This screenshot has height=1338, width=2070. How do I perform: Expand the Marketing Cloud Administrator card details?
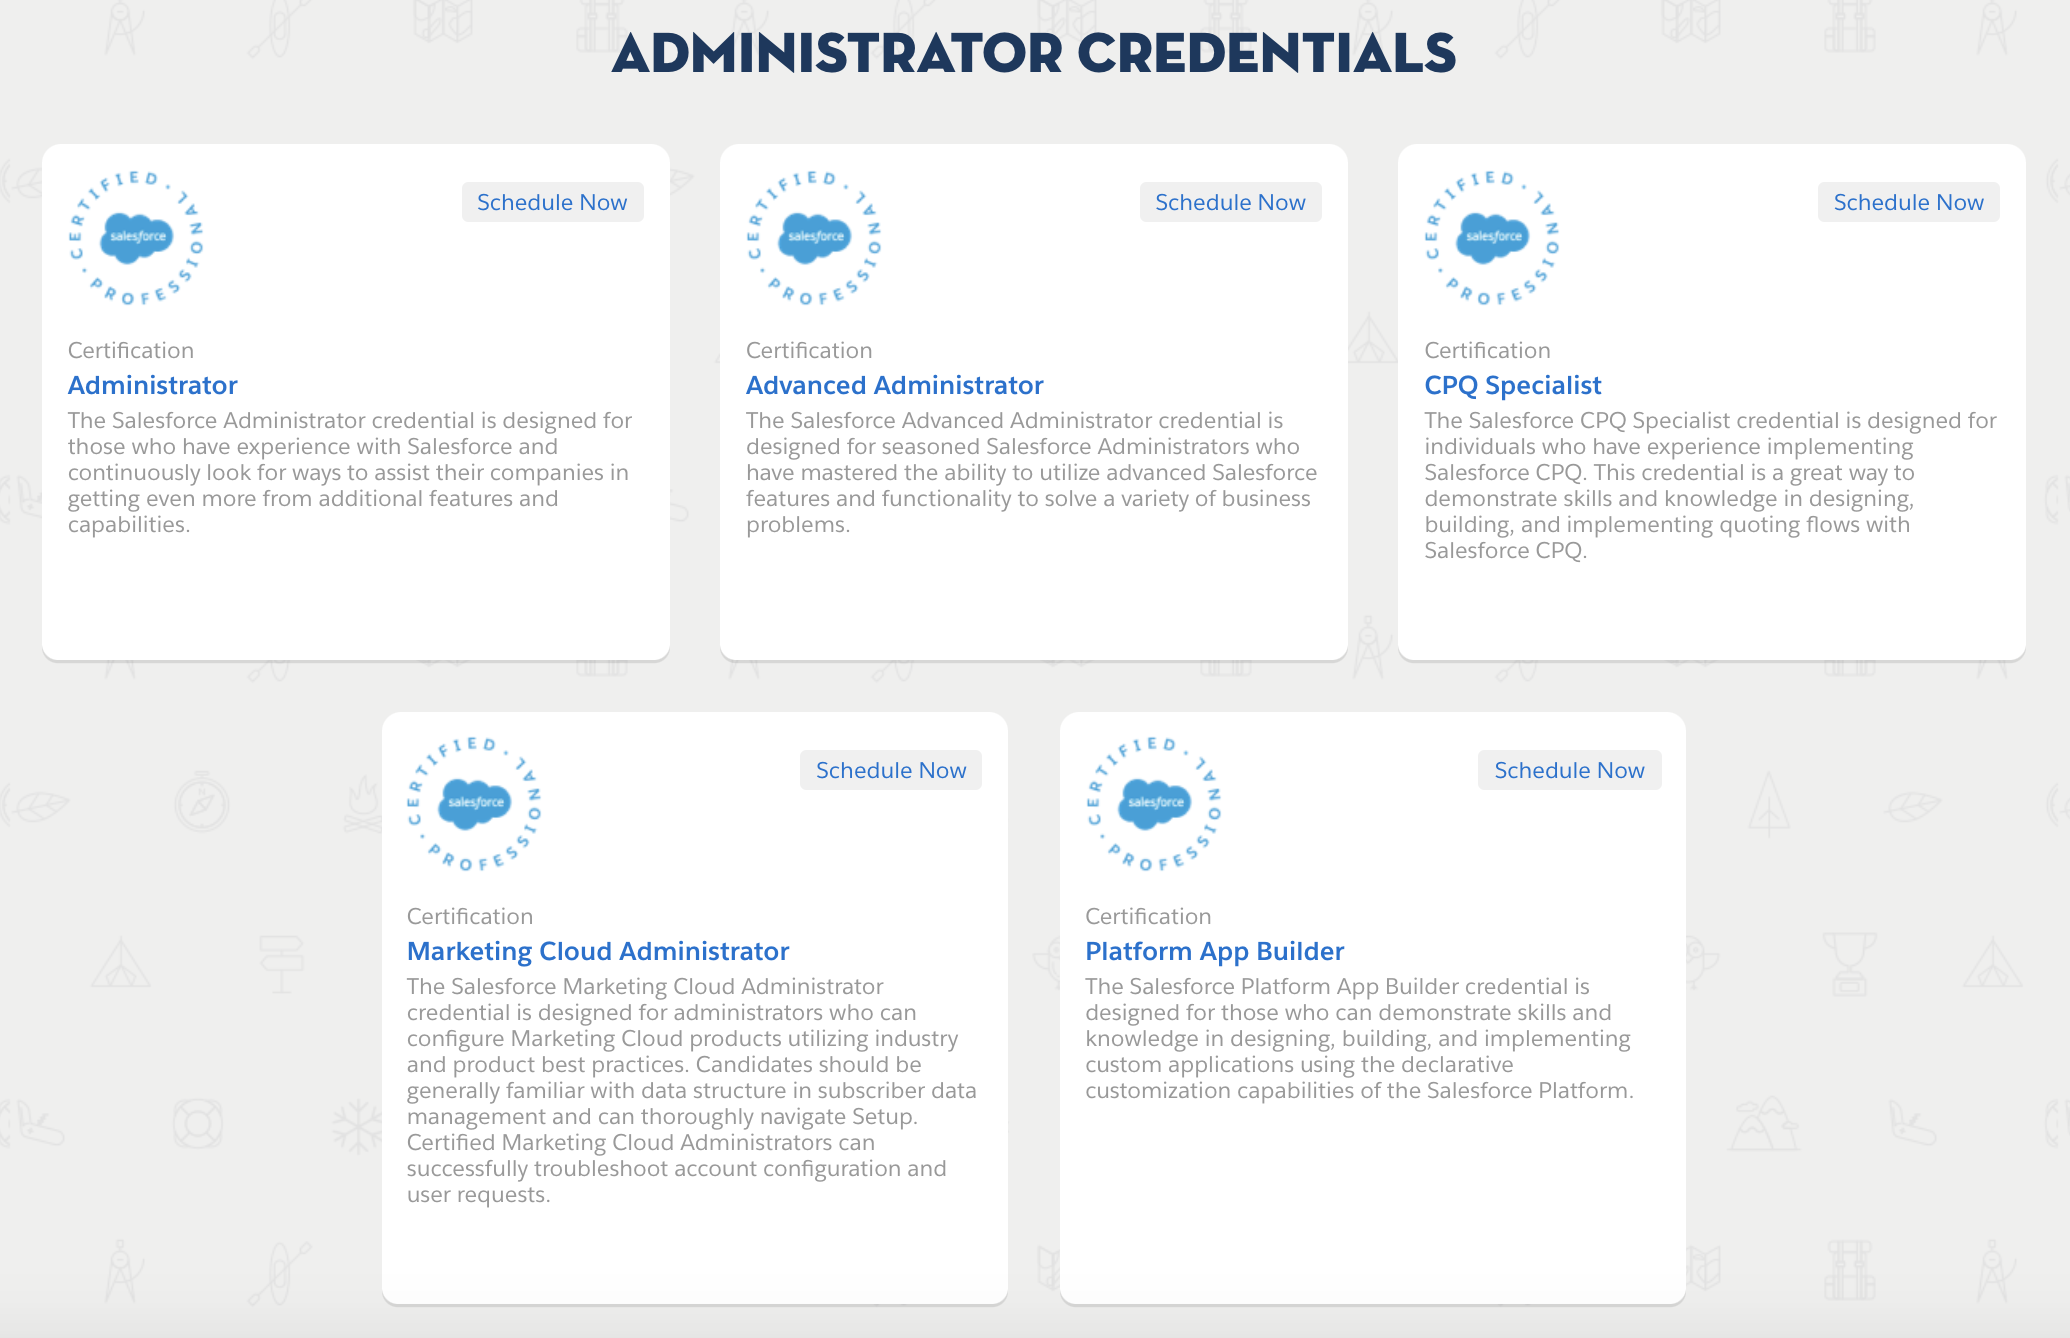[x=599, y=953]
